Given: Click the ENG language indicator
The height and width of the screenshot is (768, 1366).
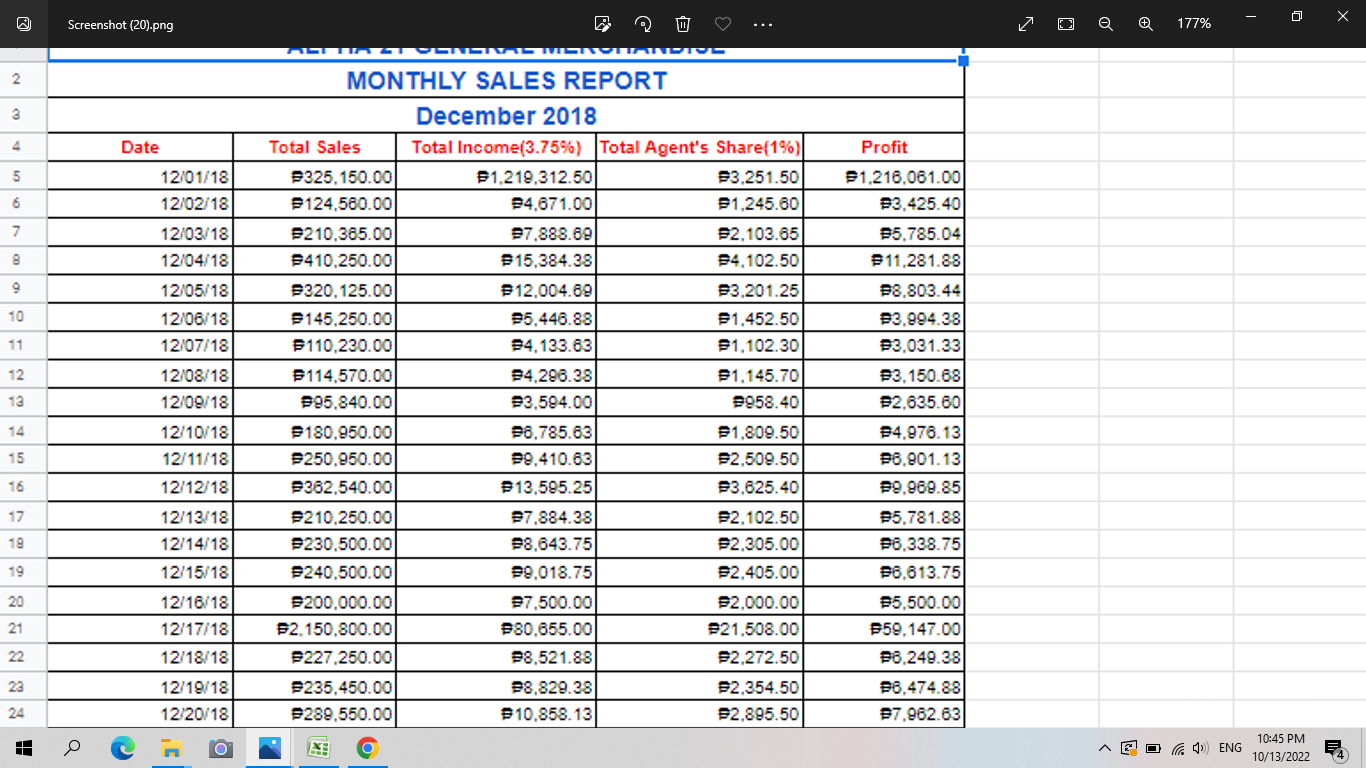Looking at the screenshot, I should pyautogui.click(x=1230, y=748).
